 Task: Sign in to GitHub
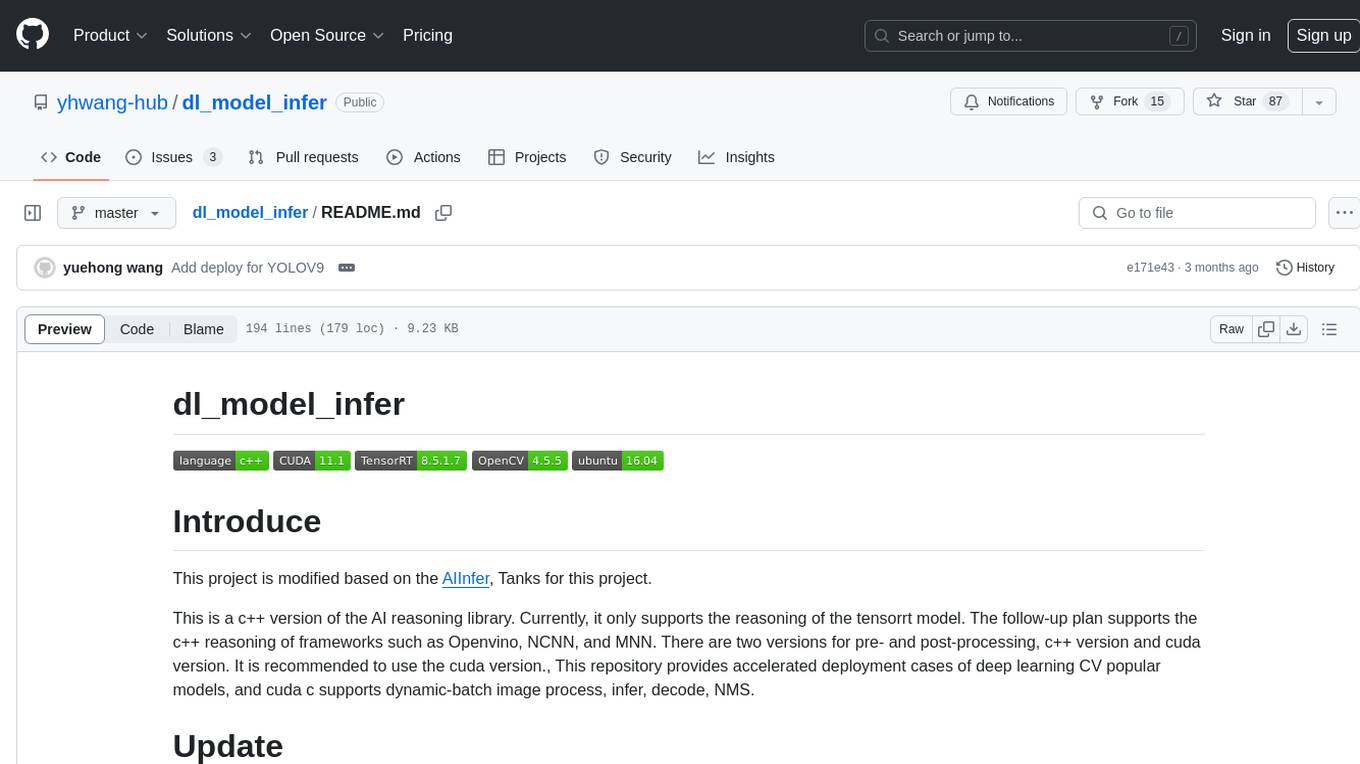click(1245, 35)
